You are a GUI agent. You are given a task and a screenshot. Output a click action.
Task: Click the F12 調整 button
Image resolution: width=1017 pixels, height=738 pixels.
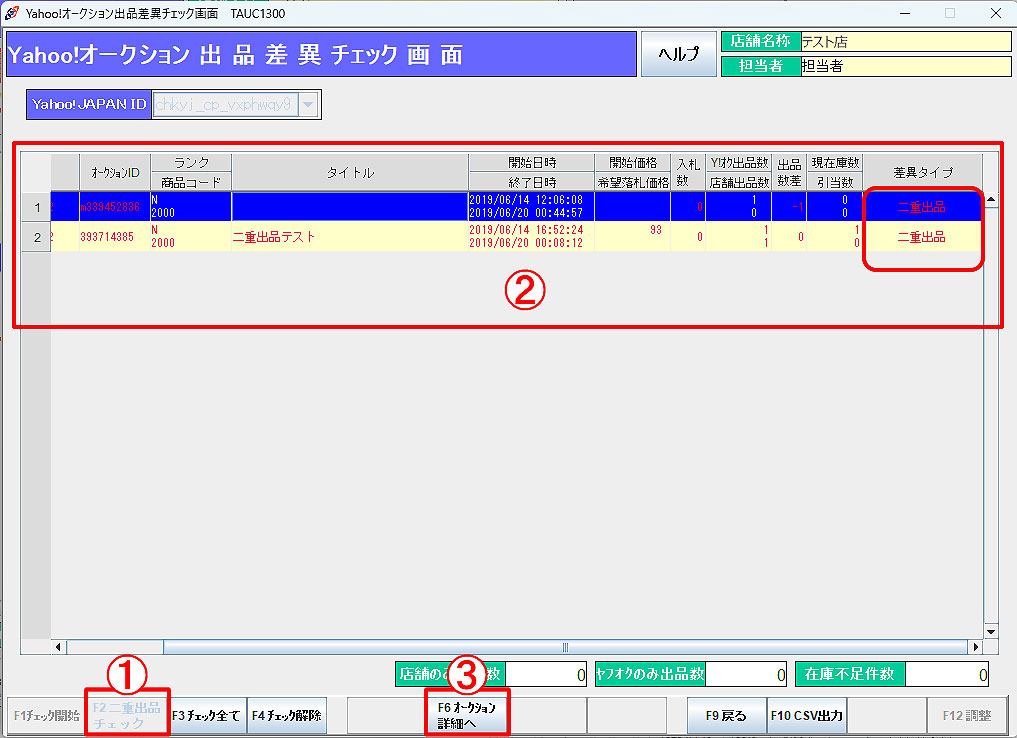tap(966, 715)
